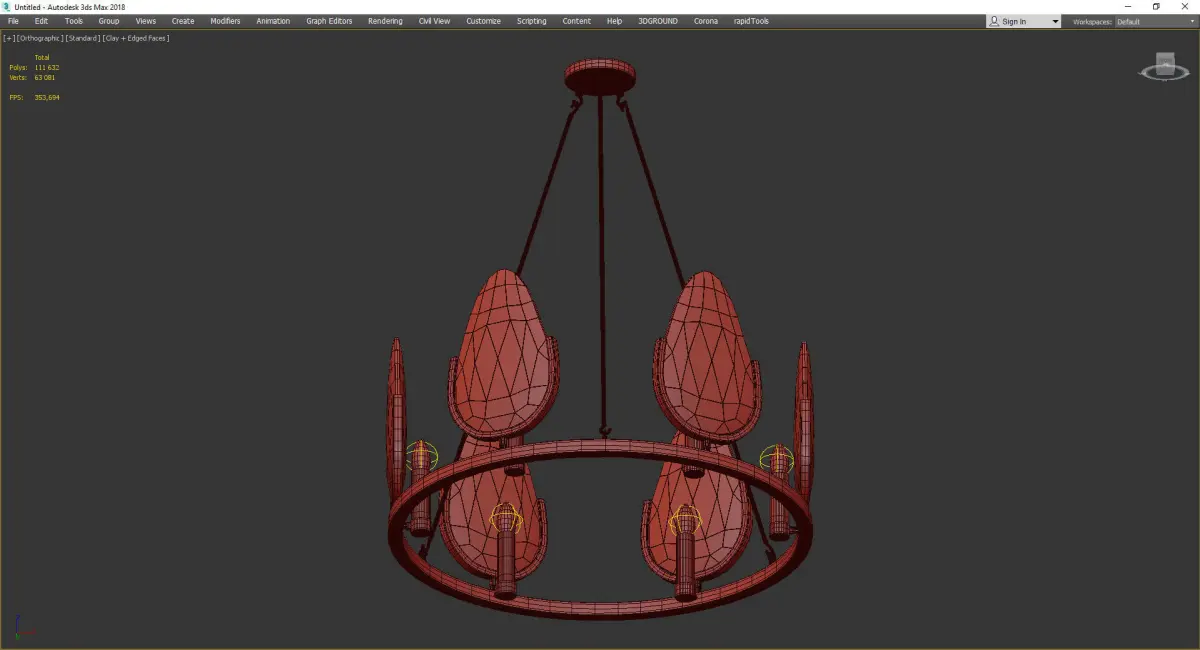Open the Animation menu
Screen dimensions: 1200x650
(273, 21)
